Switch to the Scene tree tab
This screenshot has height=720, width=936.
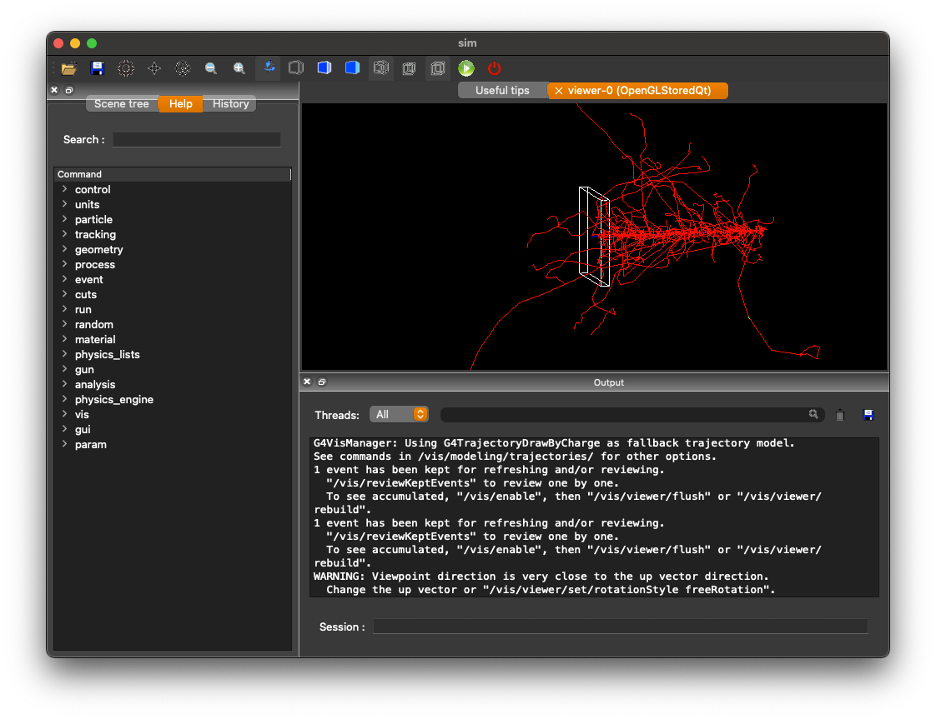(121, 104)
